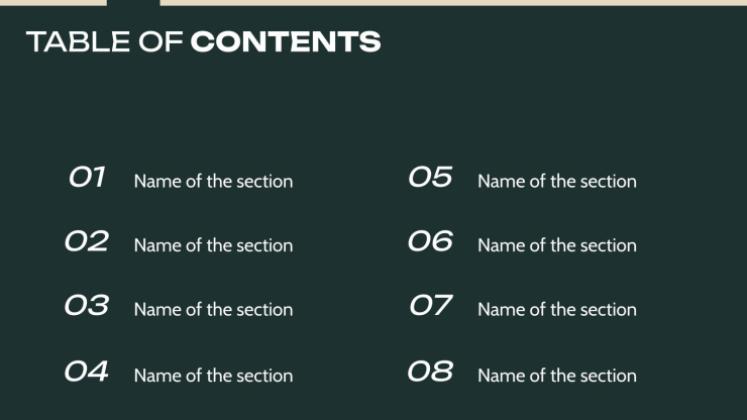
Task: Select the 08 section number
Action: (431, 372)
